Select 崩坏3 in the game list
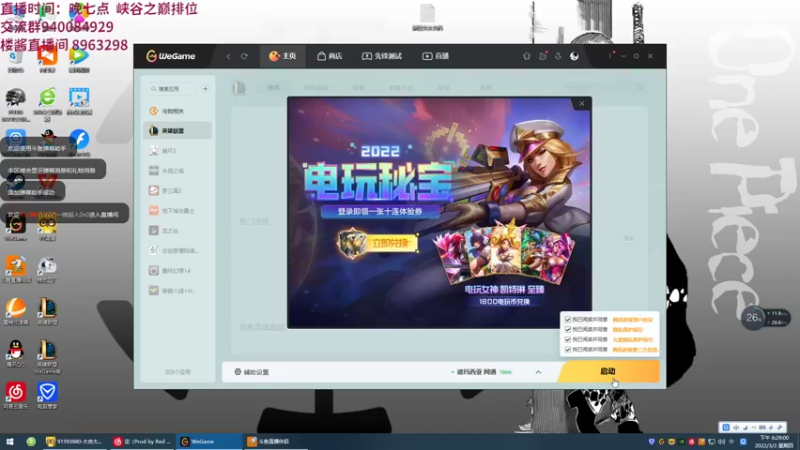 tap(178, 151)
